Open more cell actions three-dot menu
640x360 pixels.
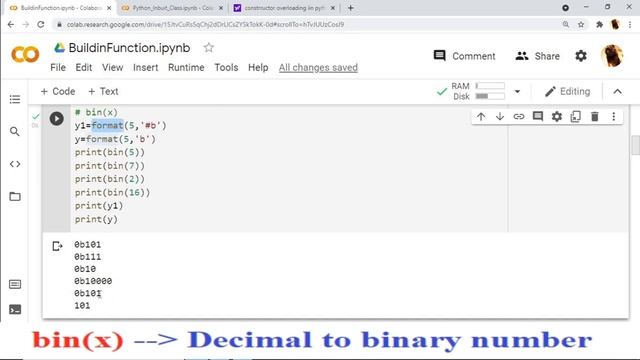point(613,117)
